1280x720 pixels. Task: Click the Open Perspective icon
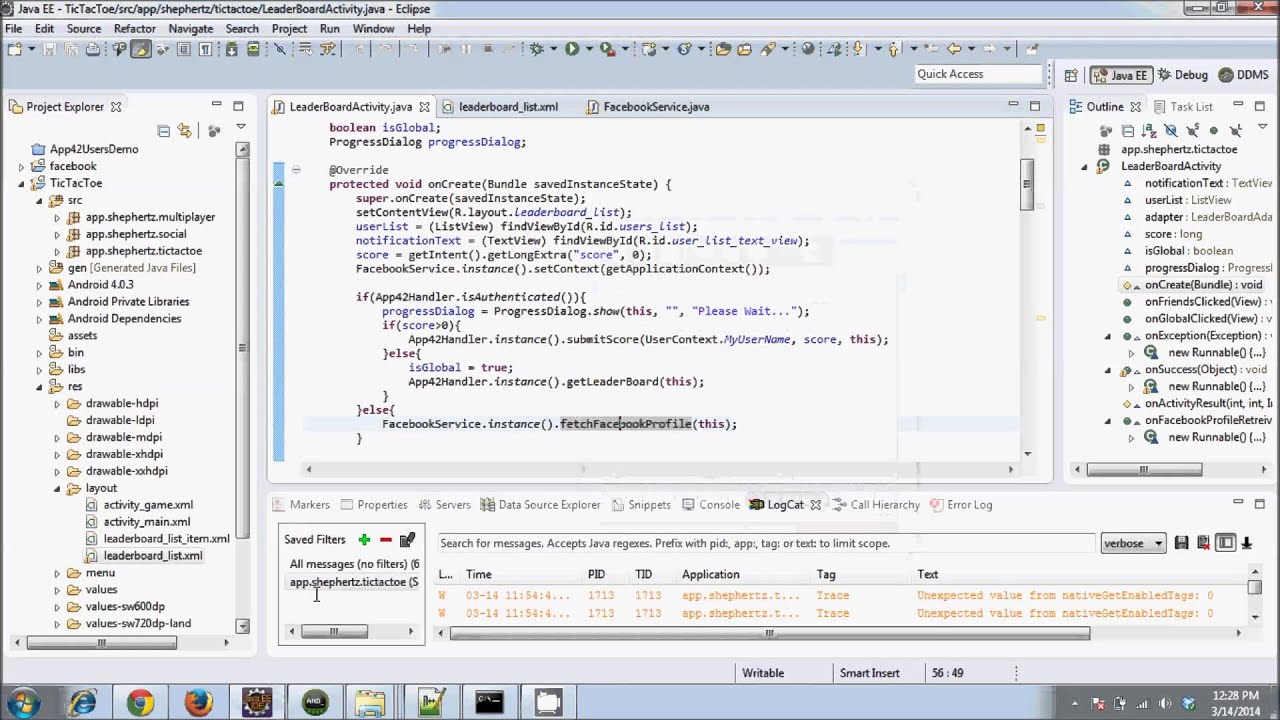[1070, 75]
